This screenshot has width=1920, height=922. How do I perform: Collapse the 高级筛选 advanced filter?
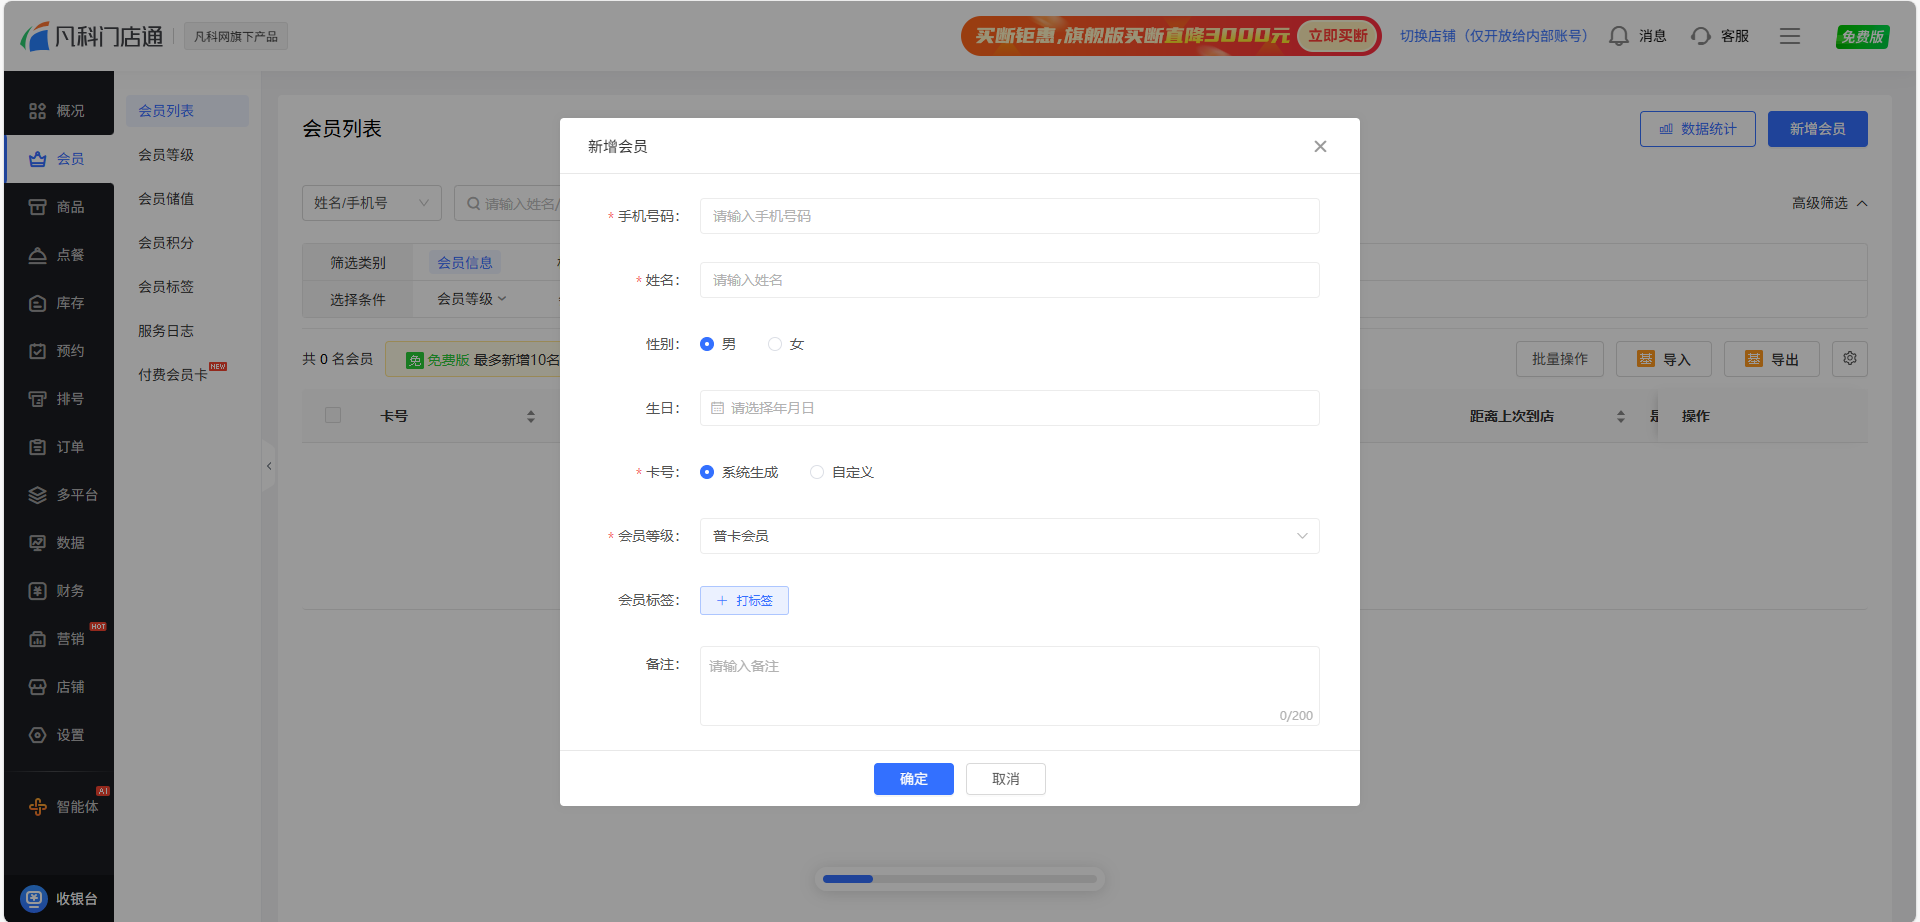(x=1828, y=203)
